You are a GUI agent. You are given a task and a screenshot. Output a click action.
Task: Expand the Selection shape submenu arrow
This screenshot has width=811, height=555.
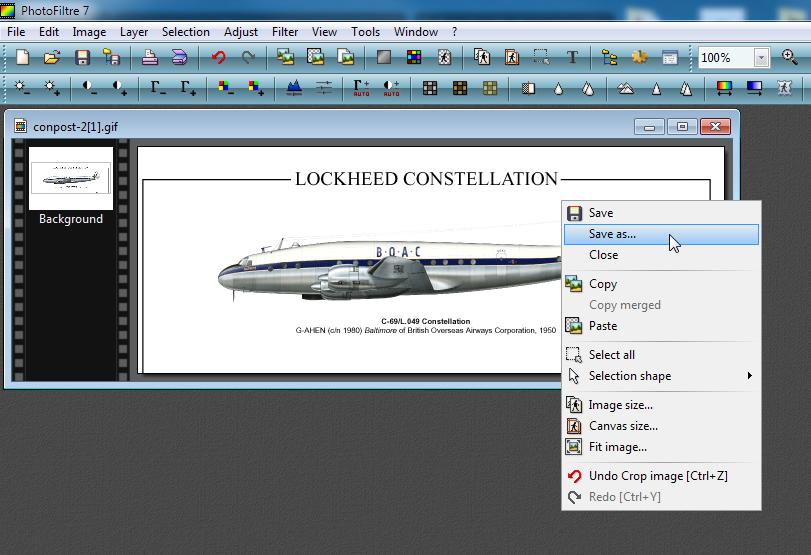pos(749,376)
